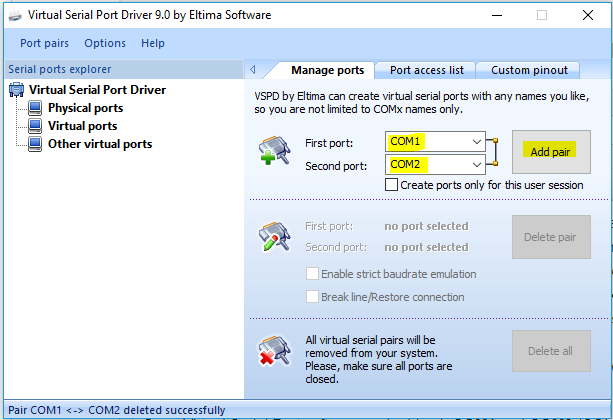Image resolution: width=613 pixels, height=420 pixels.
Task: Switch to the Manage ports tab
Action: point(327,70)
